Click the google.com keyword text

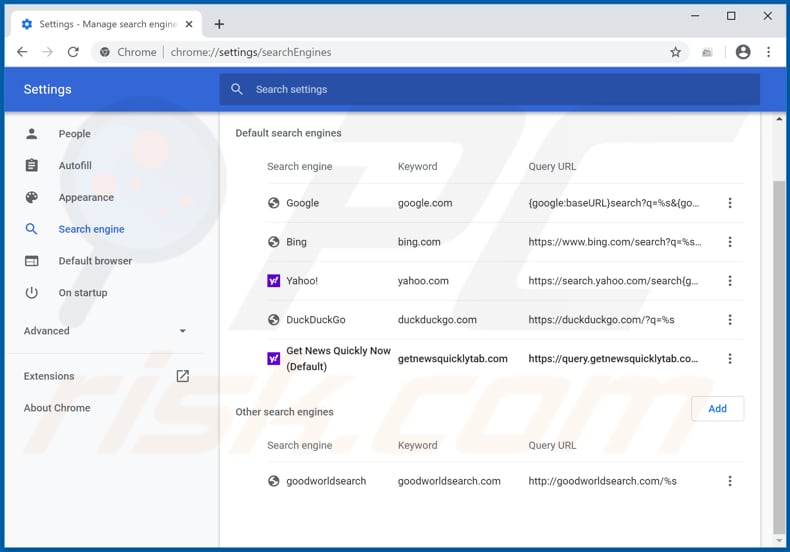point(425,203)
